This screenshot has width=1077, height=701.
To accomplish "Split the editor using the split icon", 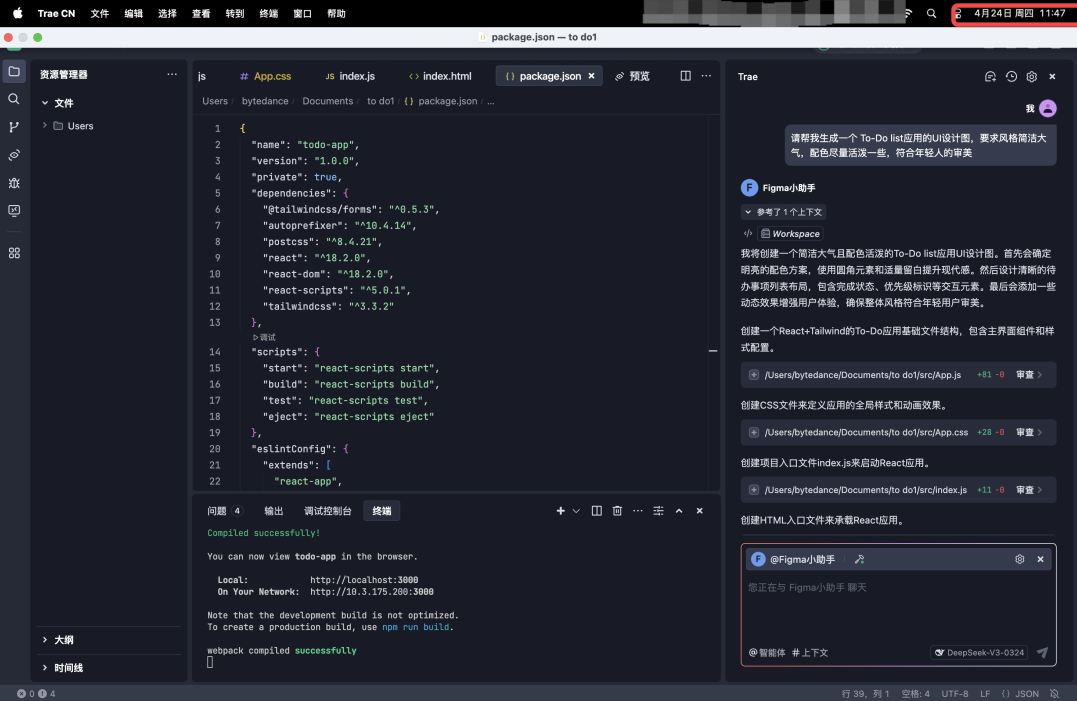I will tap(685, 76).
